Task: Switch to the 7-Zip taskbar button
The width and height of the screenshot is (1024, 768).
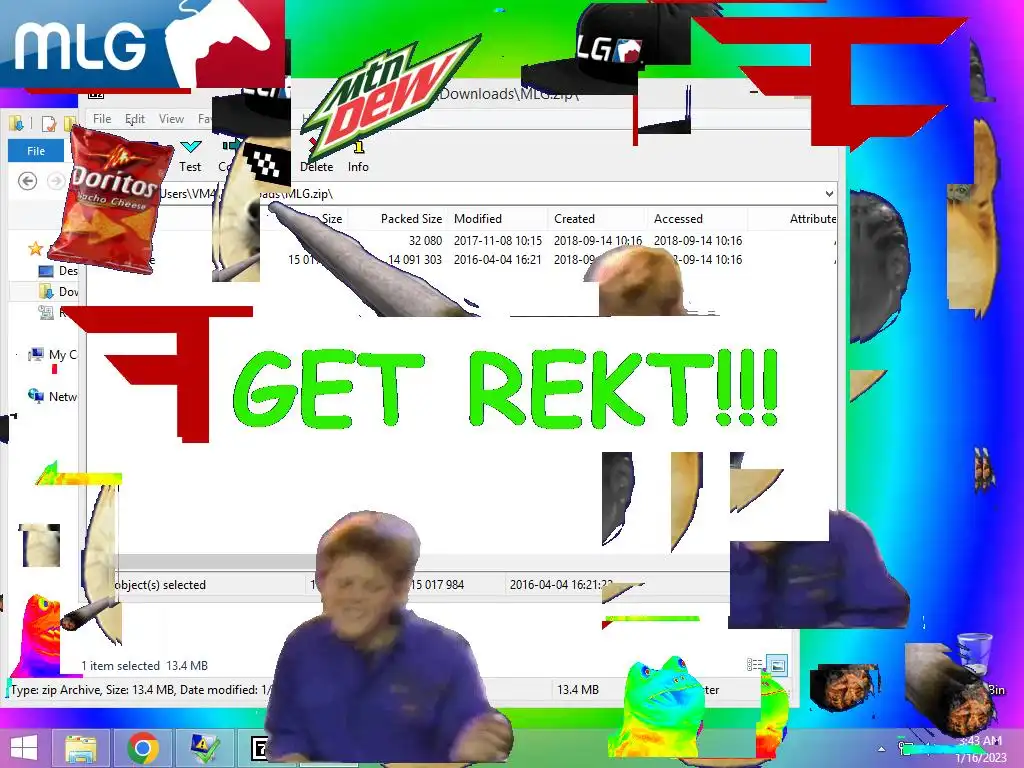Action: click(260, 748)
